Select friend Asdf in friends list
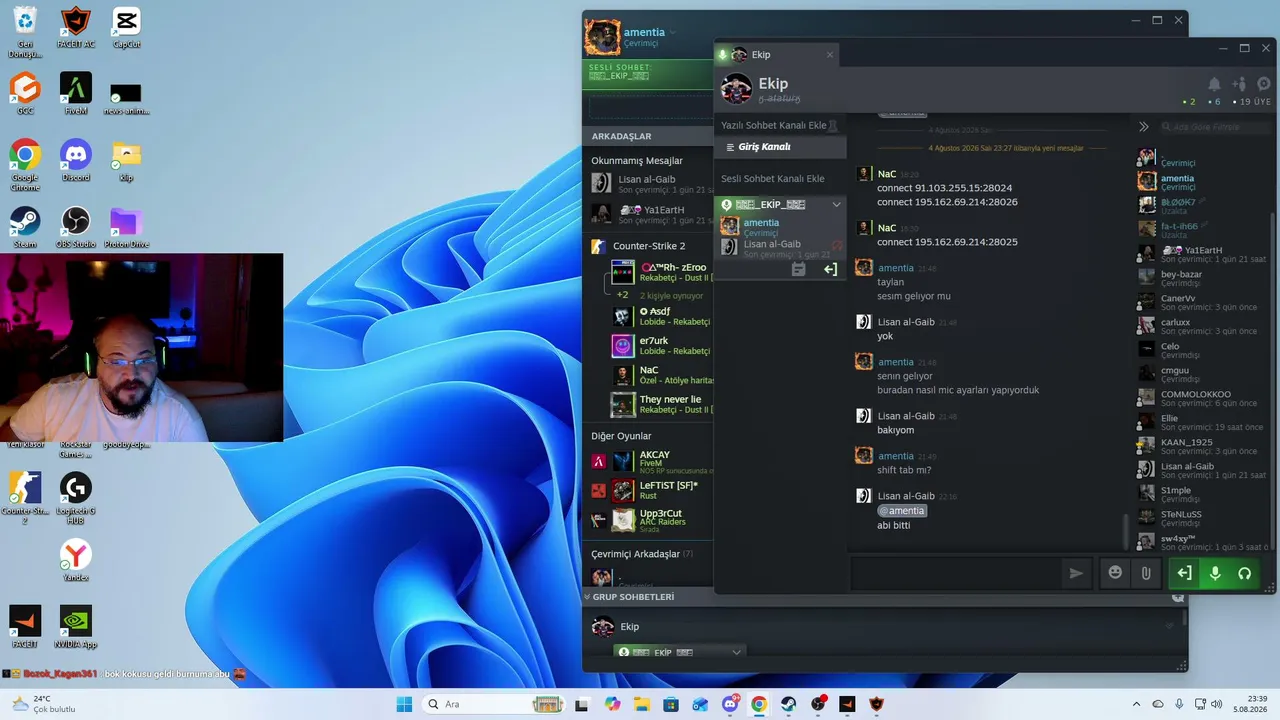Viewport: 1280px width, 720px height. (x=660, y=316)
